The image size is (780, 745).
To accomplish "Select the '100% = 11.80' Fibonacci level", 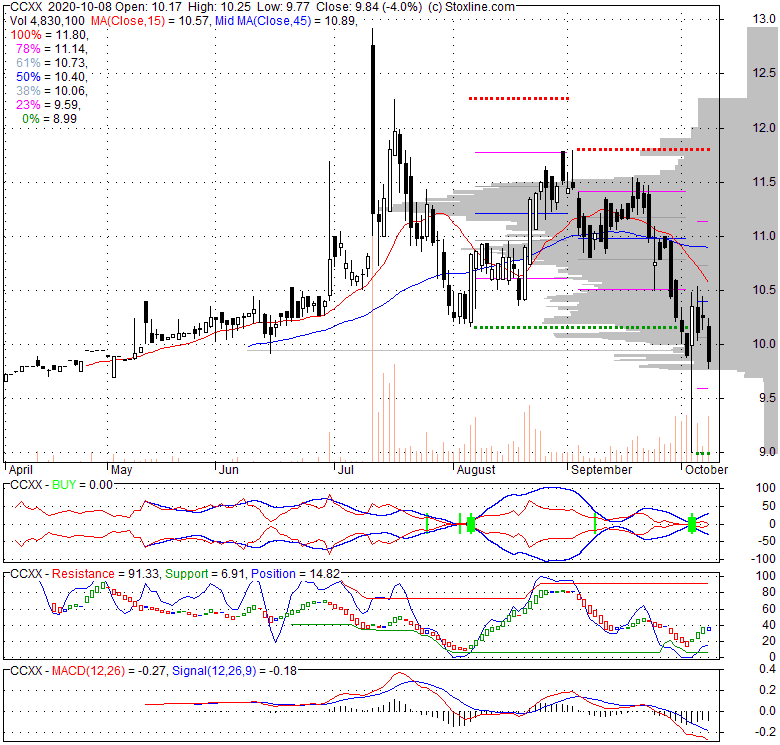I will 49,35.
